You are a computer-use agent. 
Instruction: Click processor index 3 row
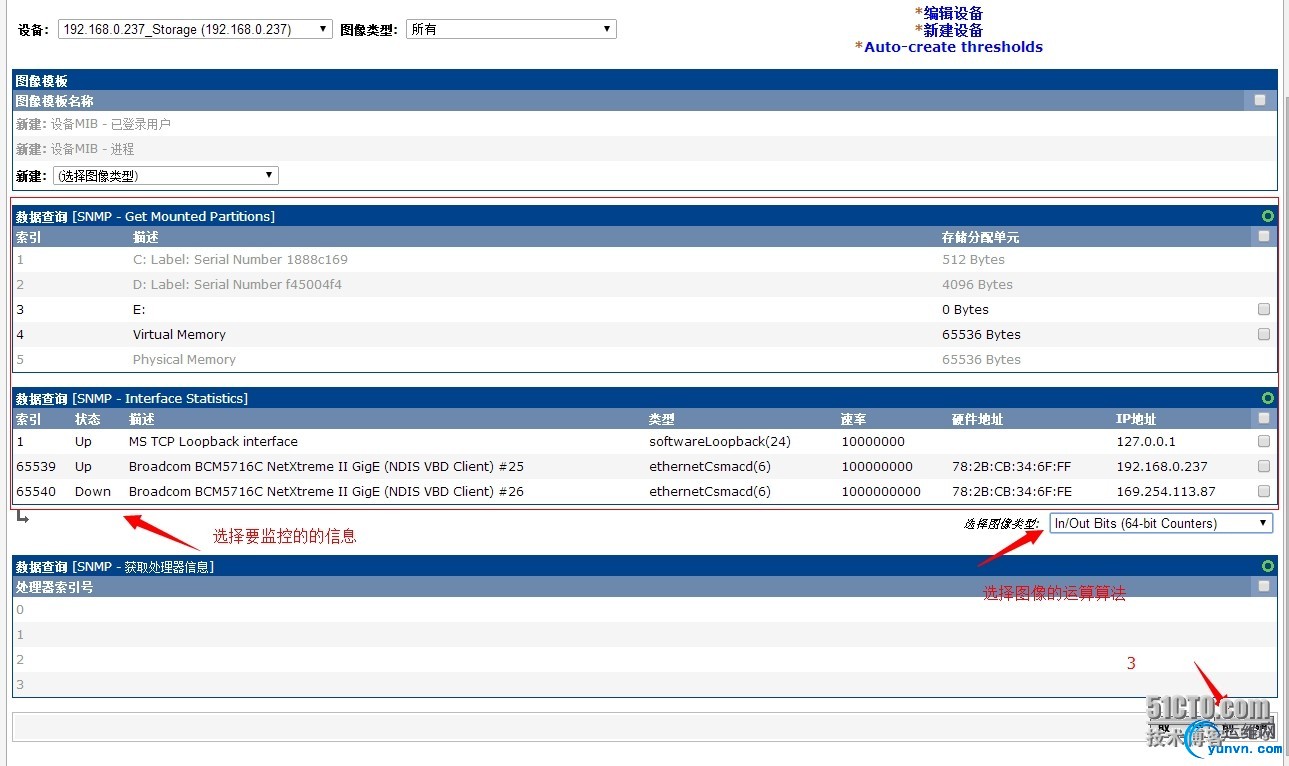(645, 684)
